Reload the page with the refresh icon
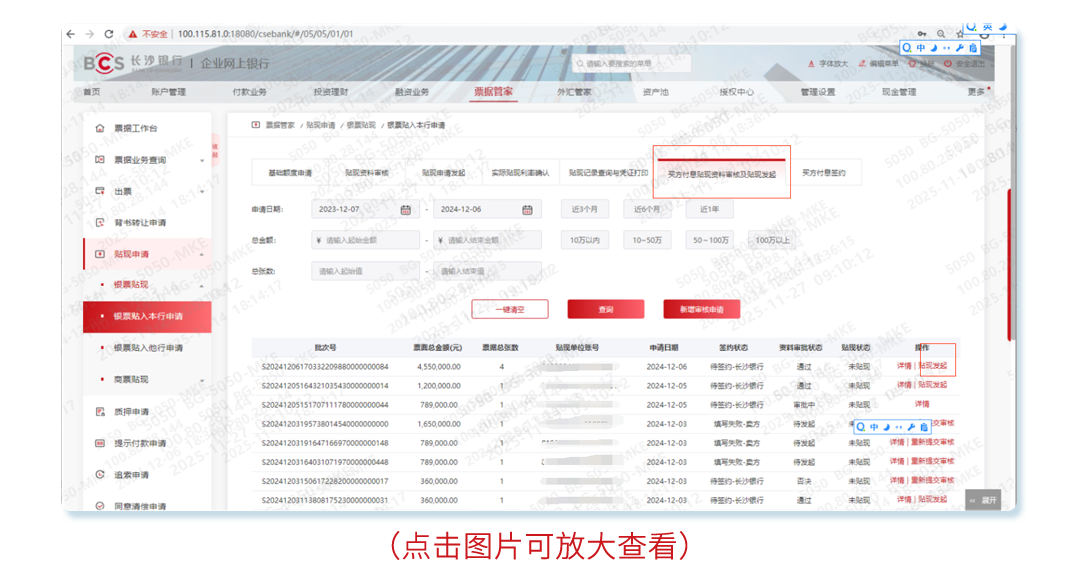 pyautogui.click(x=109, y=34)
